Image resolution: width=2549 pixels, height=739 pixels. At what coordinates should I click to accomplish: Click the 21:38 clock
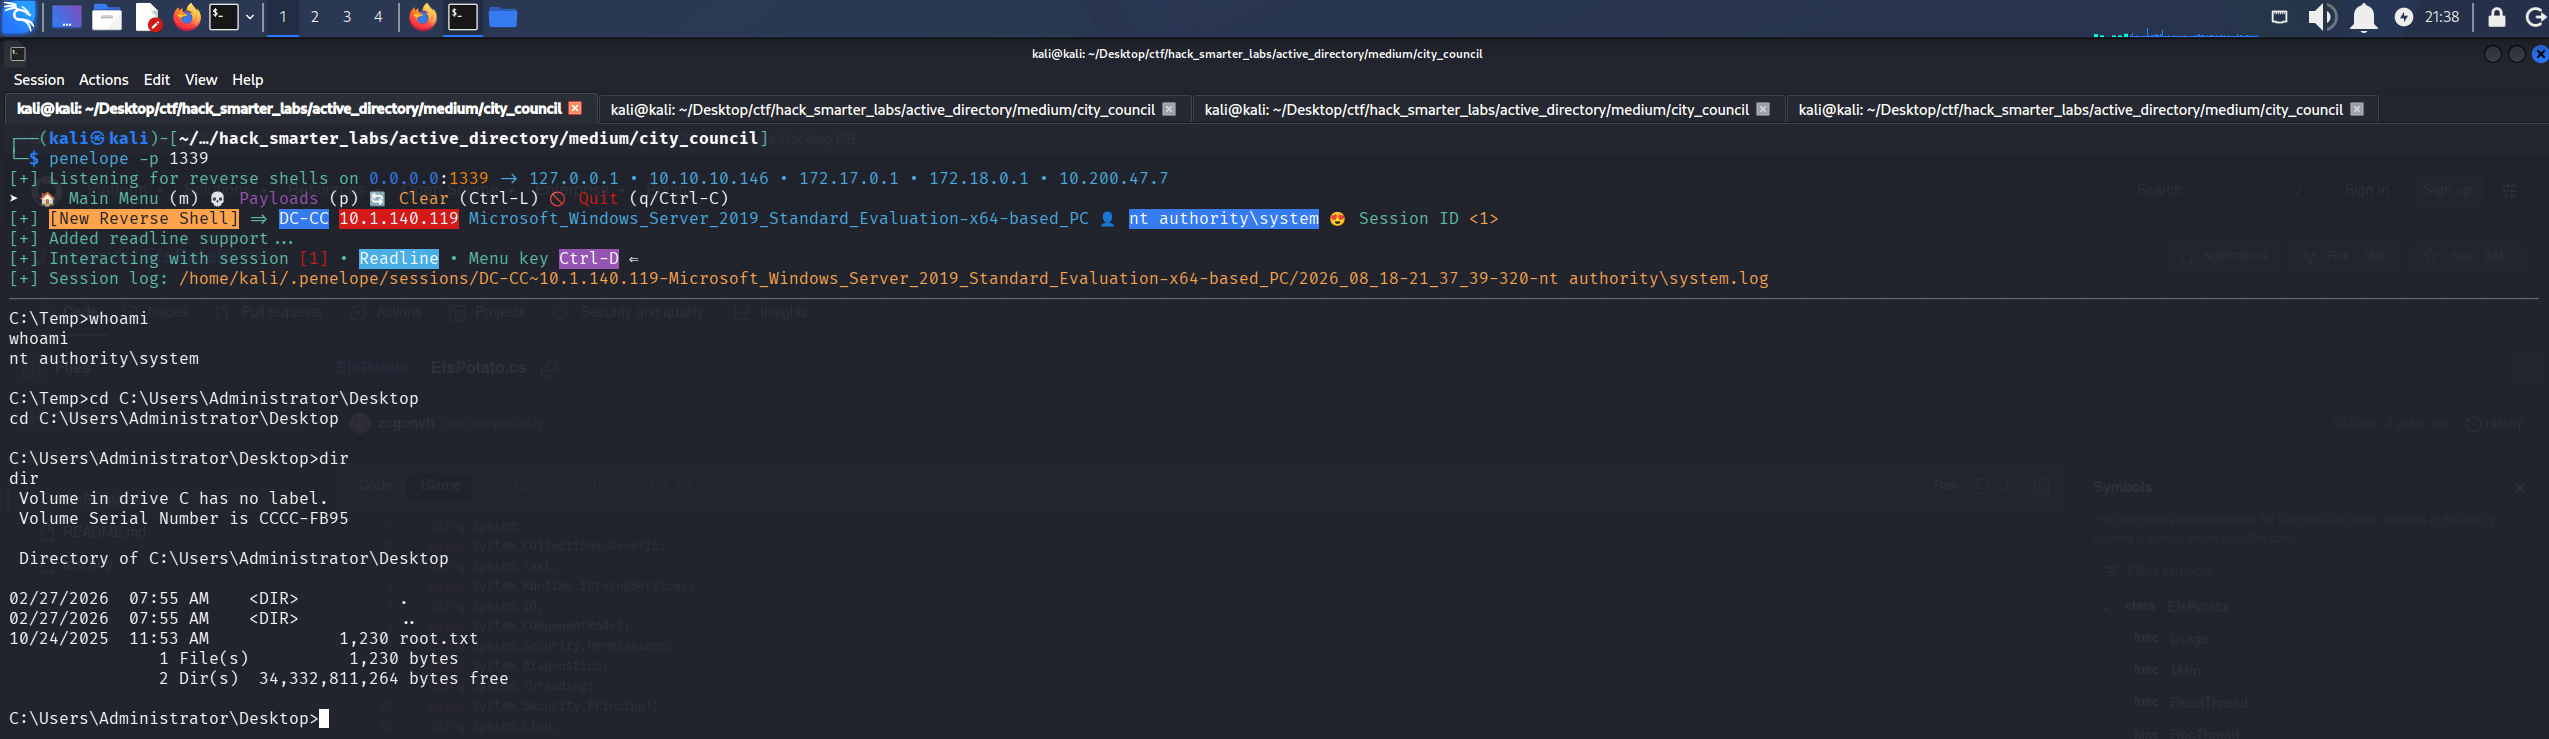[x=2442, y=17]
